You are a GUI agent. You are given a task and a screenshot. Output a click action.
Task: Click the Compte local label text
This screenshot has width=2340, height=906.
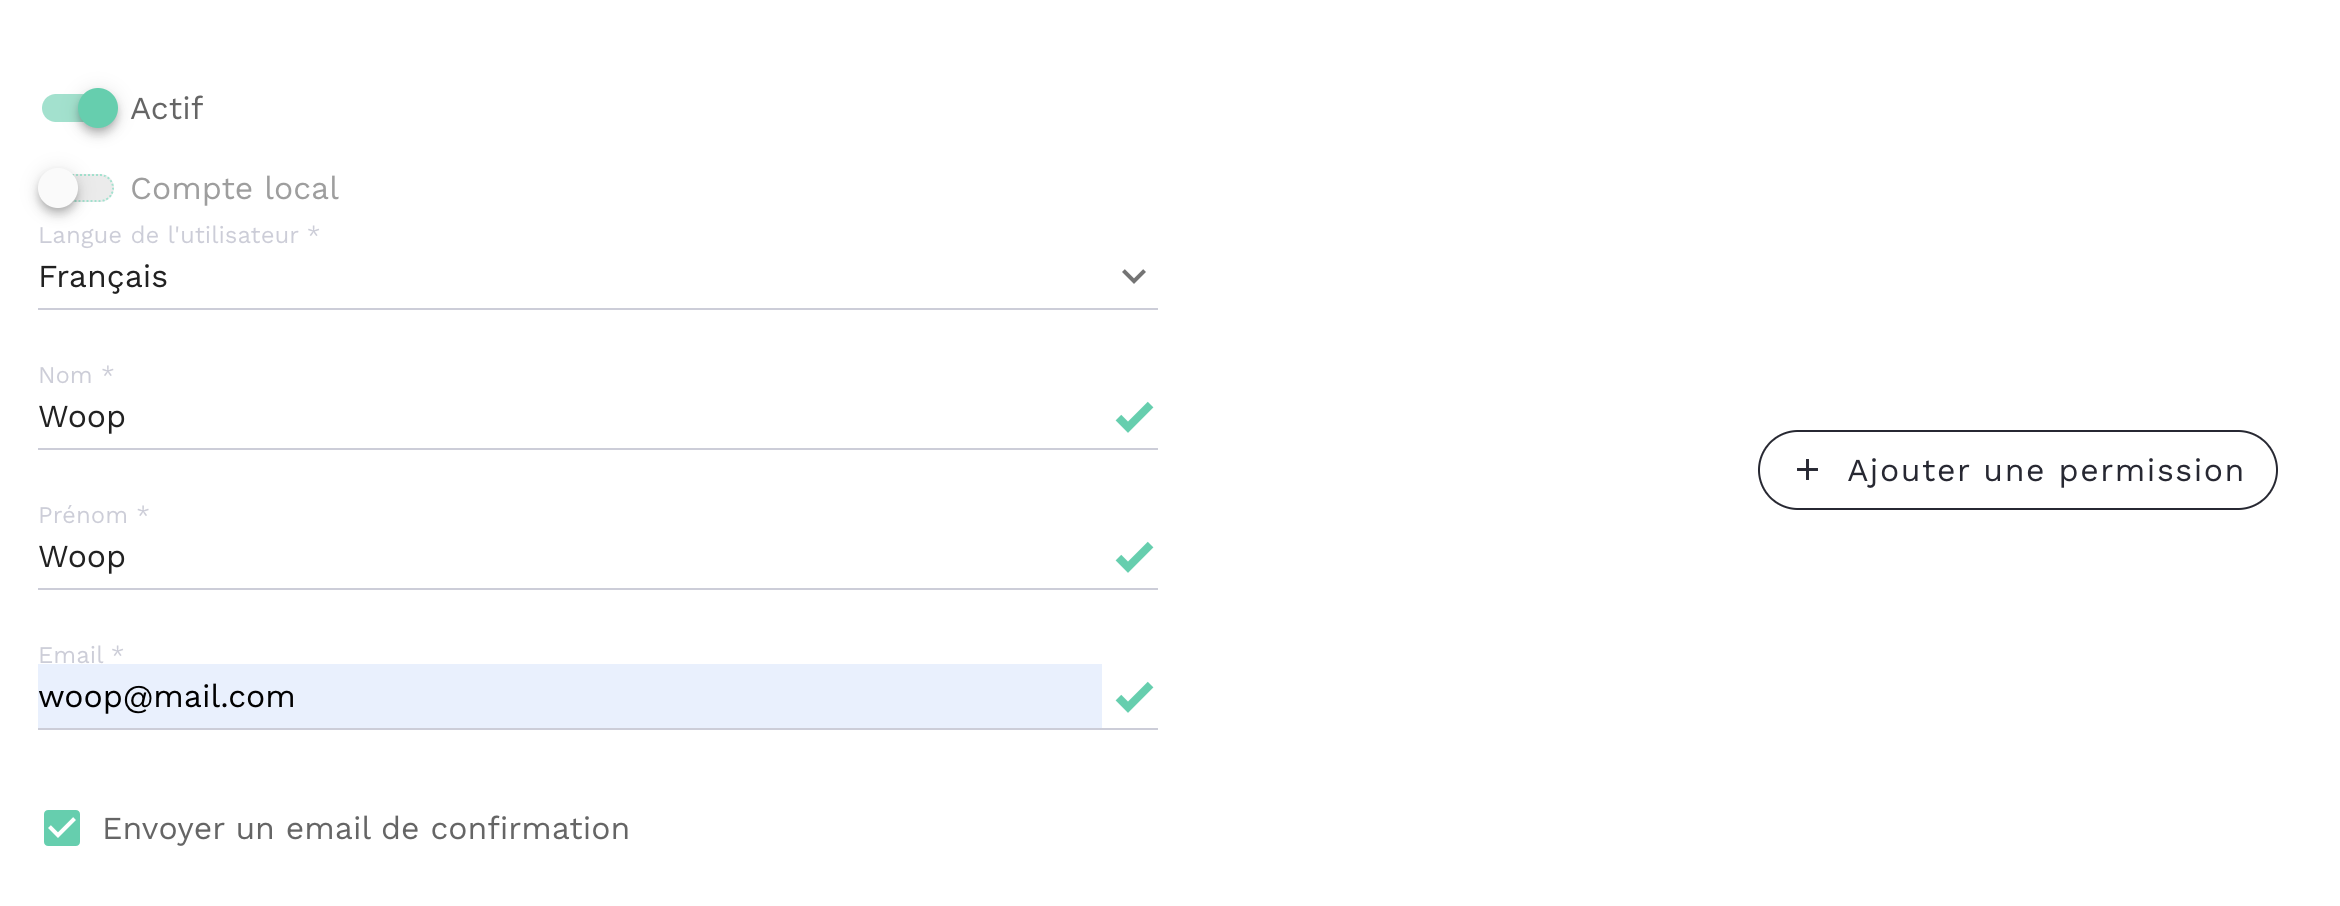pos(235,188)
